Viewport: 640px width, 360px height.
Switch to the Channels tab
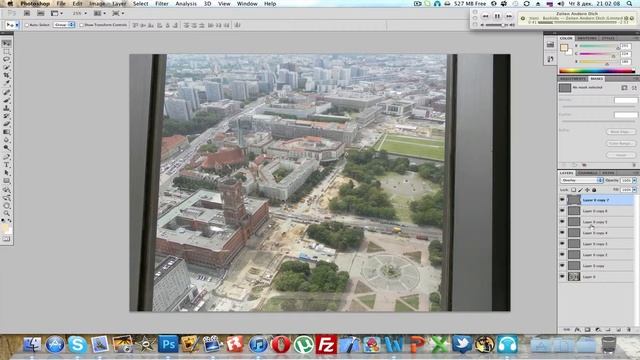click(588, 173)
